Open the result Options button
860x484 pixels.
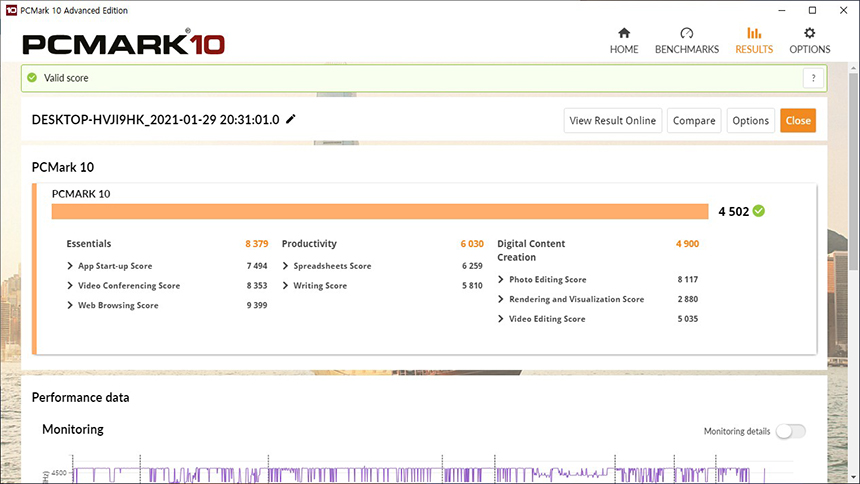[x=750, y=121]
